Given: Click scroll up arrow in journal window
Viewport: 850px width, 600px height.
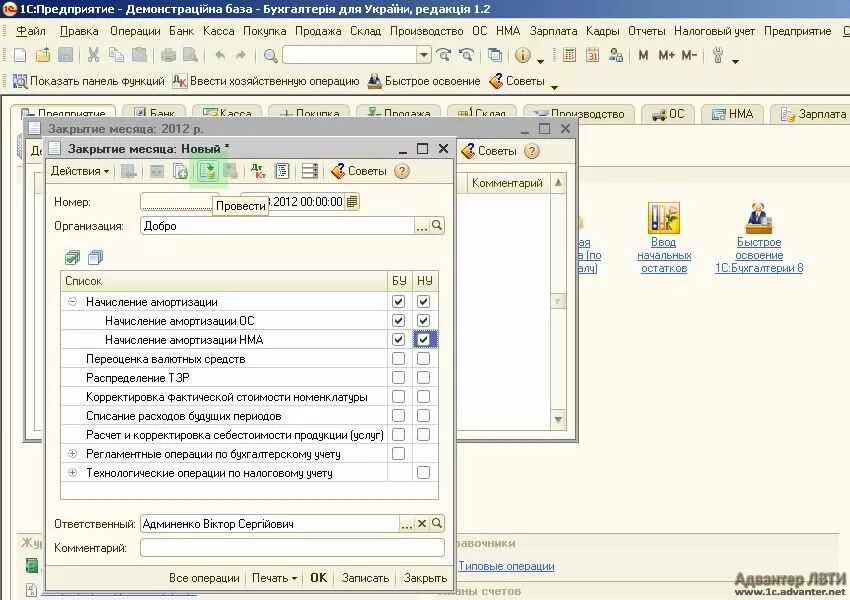Looking at the screenshot, I should click(558, 183).
